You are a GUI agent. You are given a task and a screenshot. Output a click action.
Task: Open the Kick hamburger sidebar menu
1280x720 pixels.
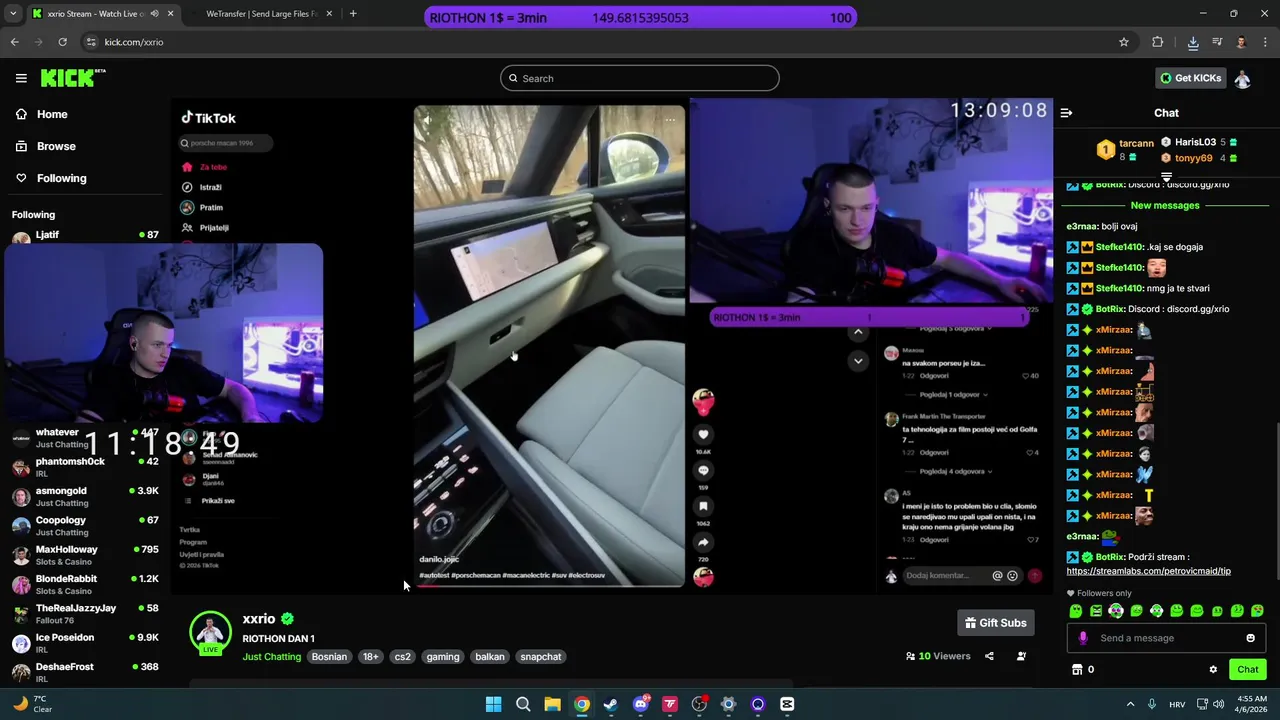(21, 78)
